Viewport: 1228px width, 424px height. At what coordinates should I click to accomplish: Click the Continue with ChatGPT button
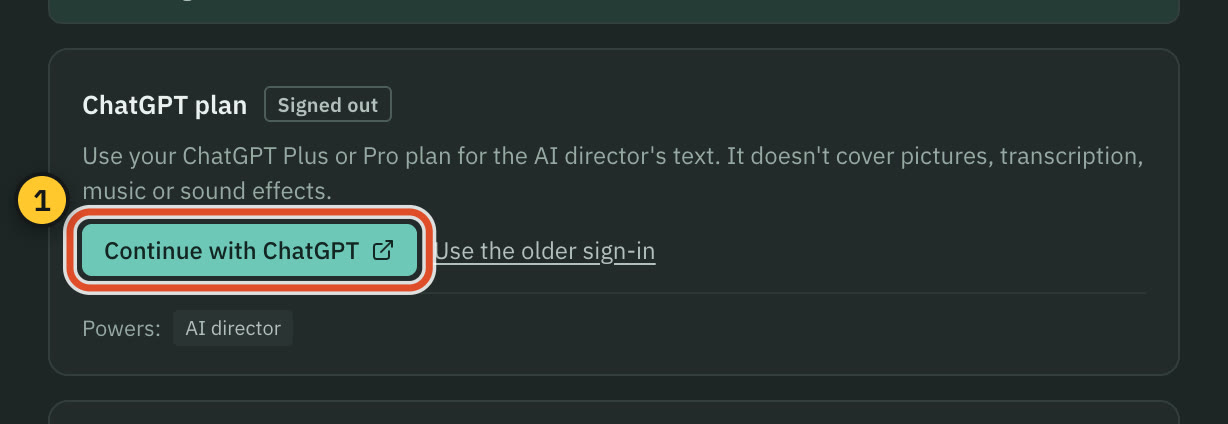(x=249, y=250)
